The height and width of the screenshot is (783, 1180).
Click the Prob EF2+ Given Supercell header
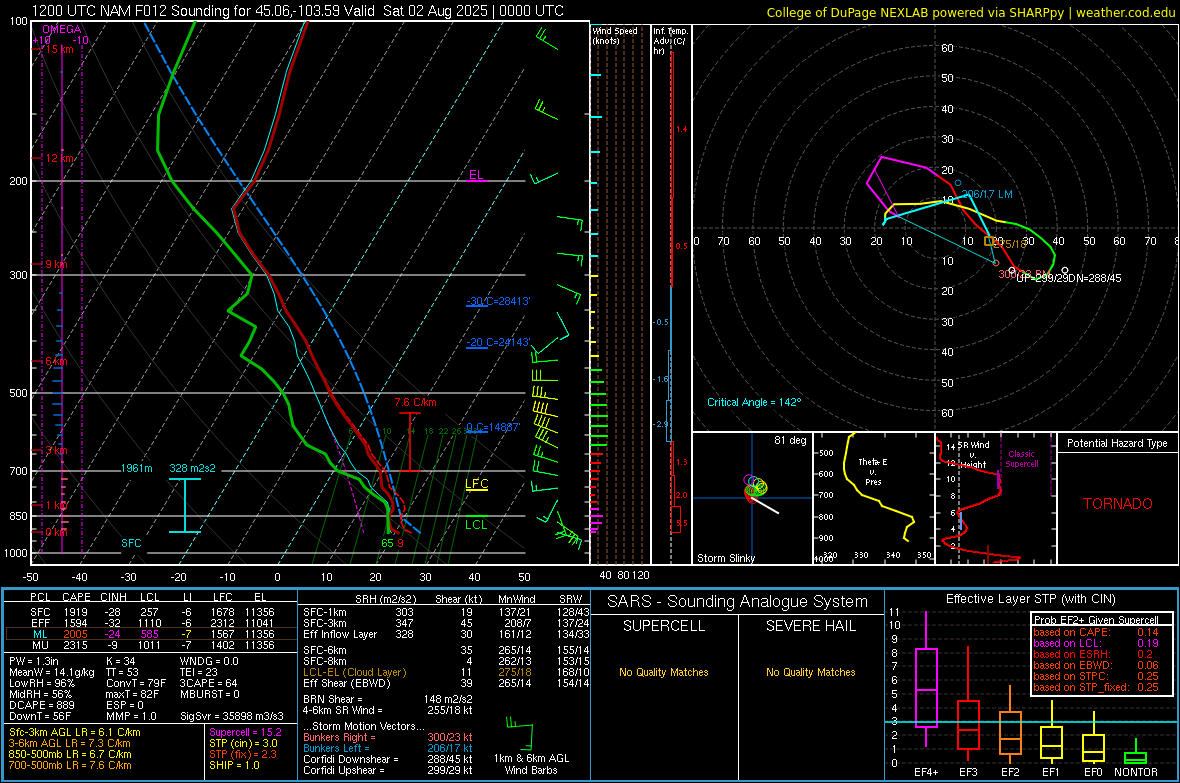[x=1096, y=620]
